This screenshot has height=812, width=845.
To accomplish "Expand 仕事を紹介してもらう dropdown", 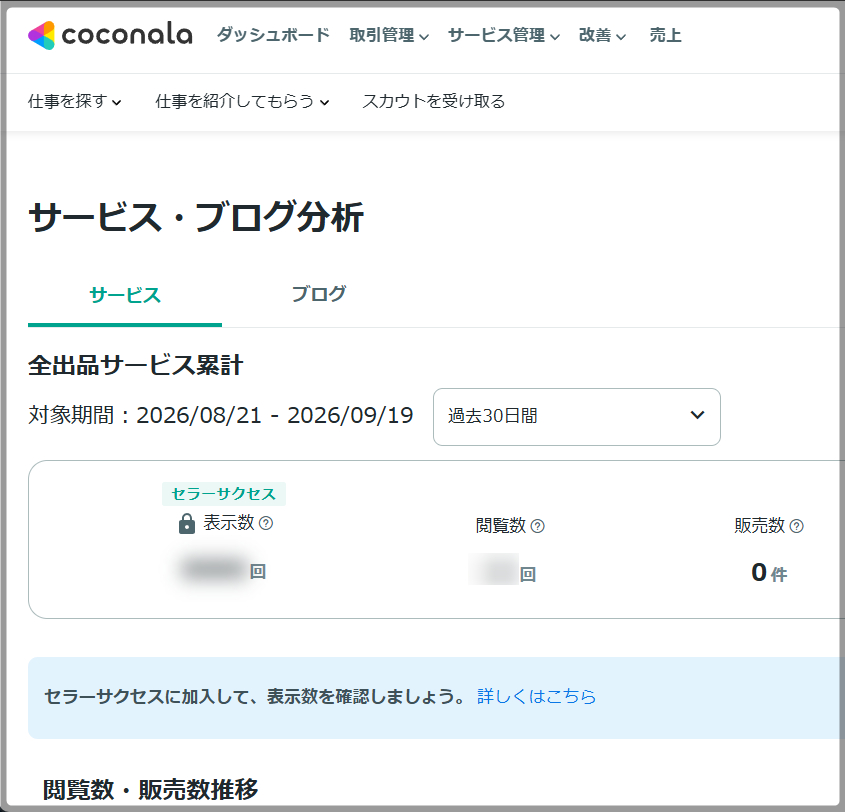I will [243, 101].
